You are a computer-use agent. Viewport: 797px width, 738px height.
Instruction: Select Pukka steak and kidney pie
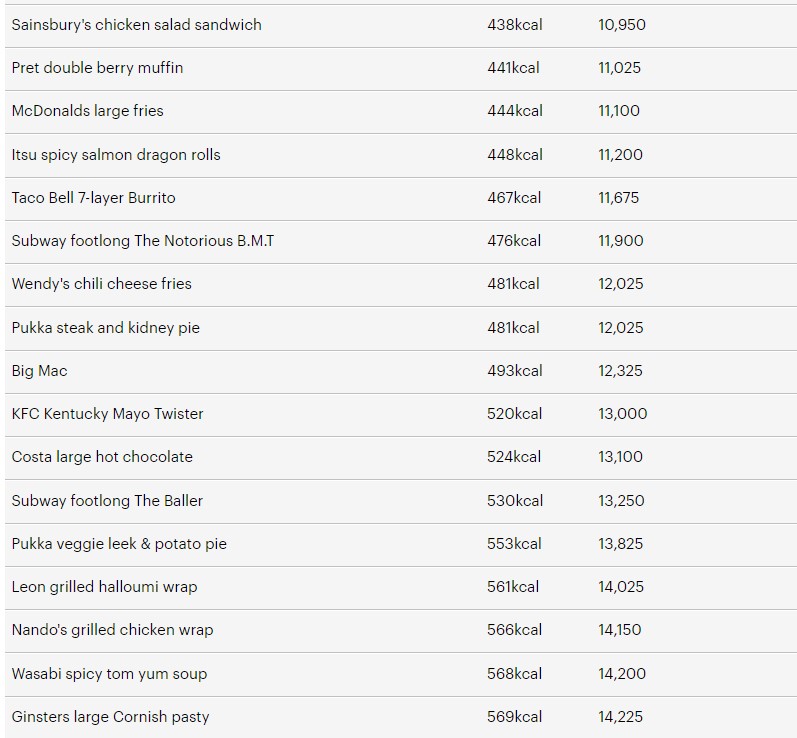[105, 328]
